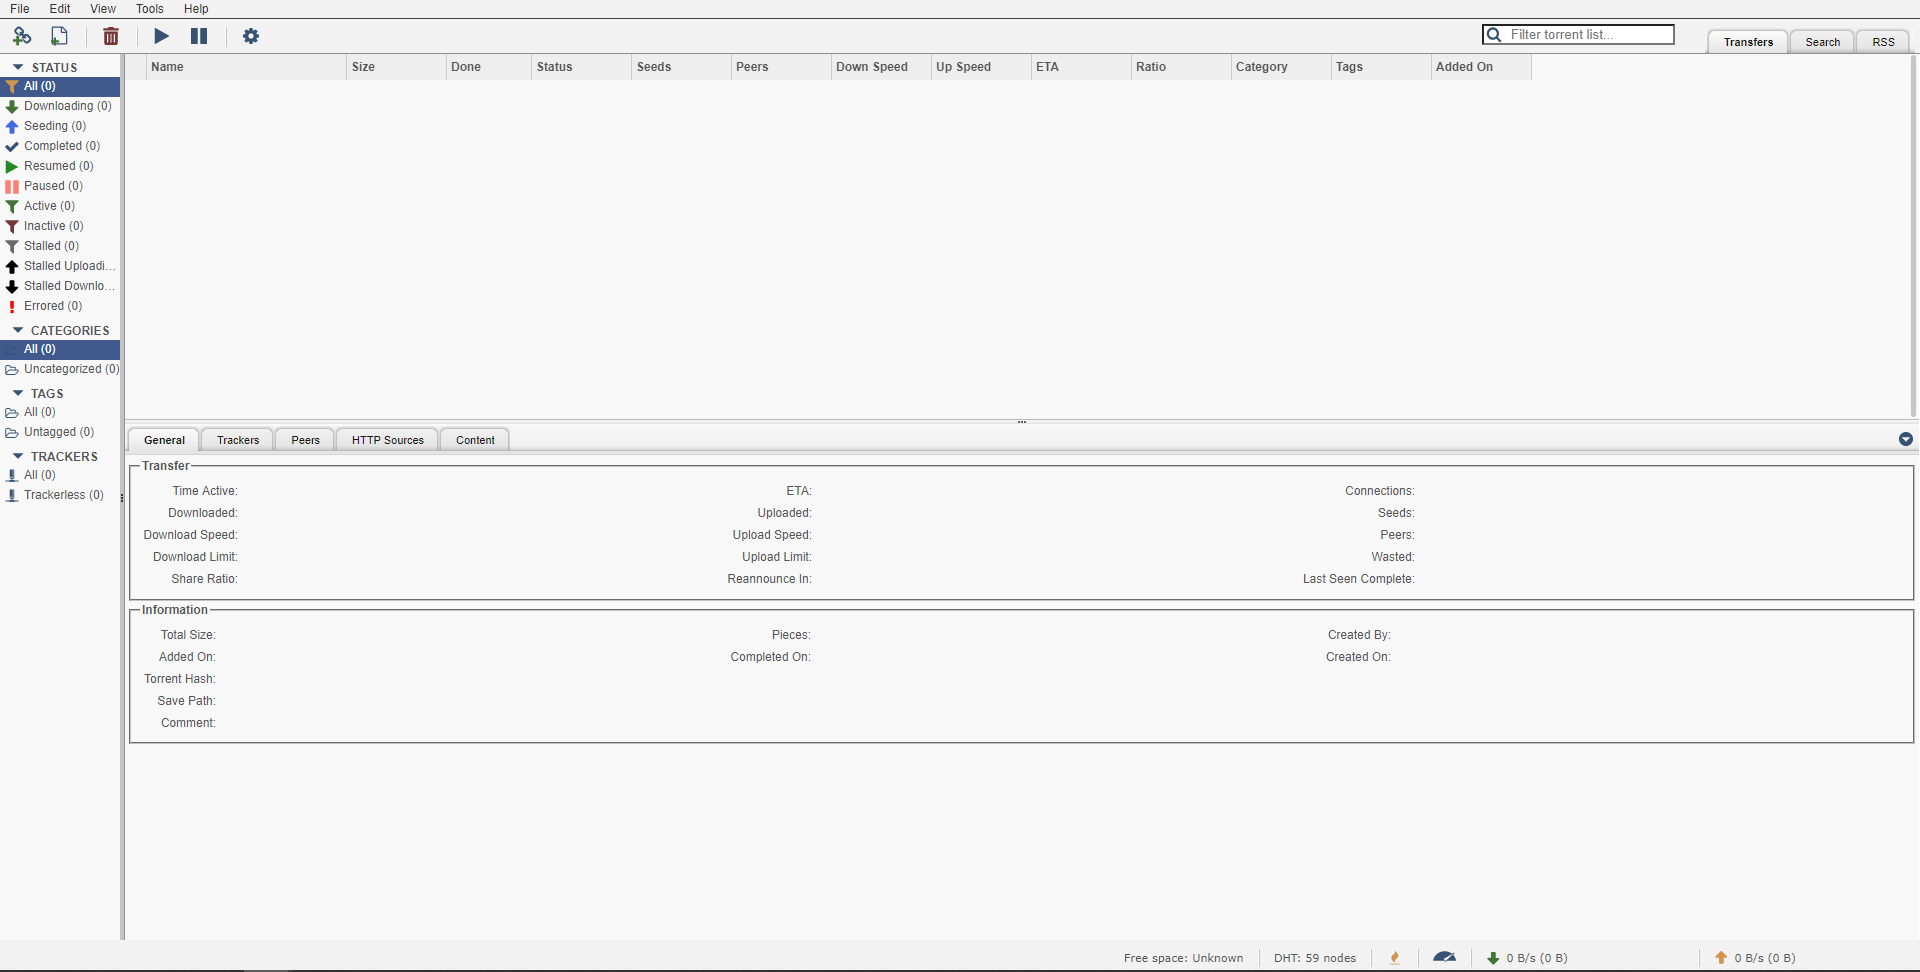Image resolution: width=1920 pixels, height=972 pixels.
Task: Sort torrents by the Down Speed column
Action: (x=881, y=67)
